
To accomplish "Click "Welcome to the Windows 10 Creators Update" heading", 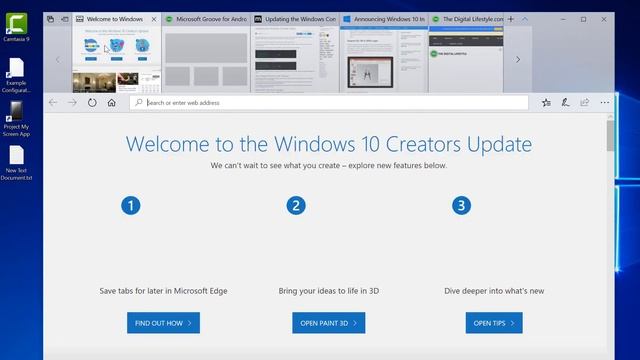I will (329, 144).
